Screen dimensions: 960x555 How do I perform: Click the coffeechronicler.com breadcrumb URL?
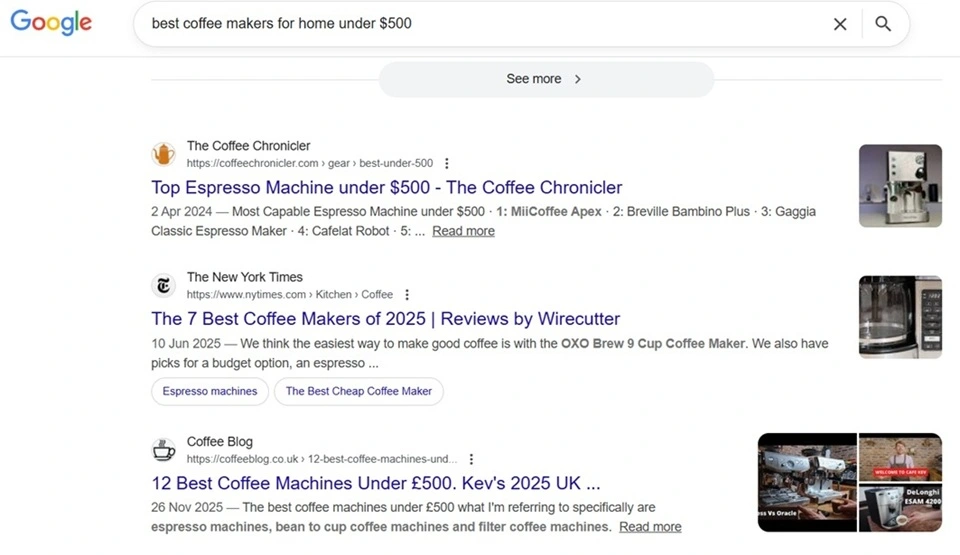coord(310,164)
